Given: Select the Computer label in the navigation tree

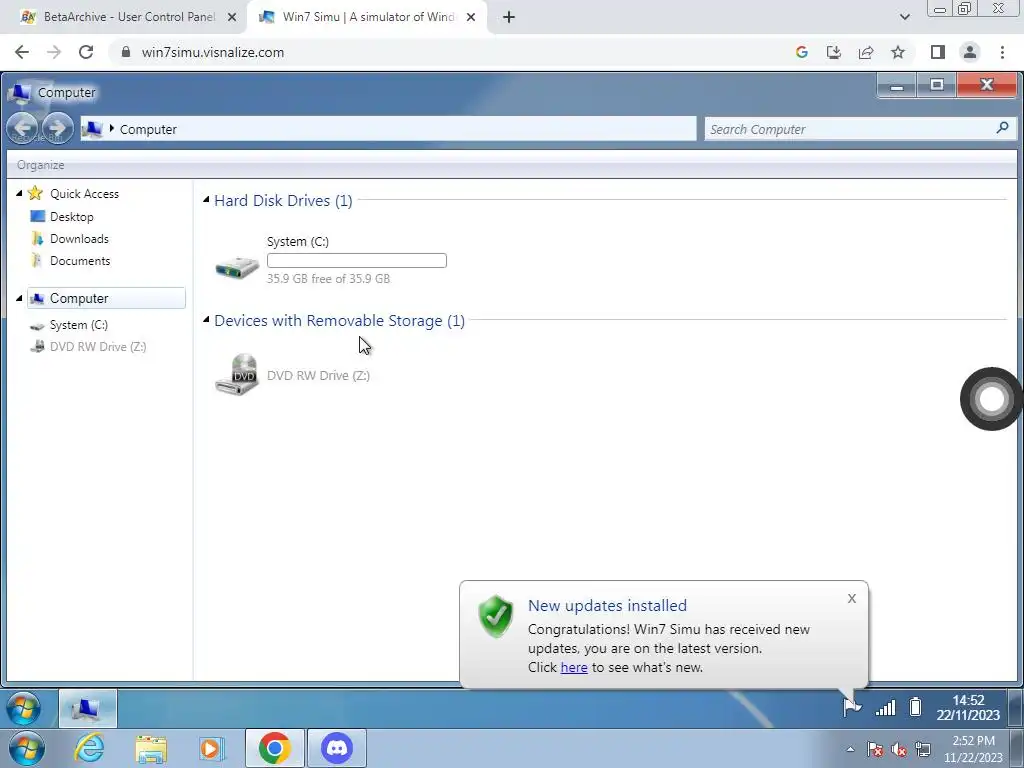Looking at the screenshot, I should (x=79, y=298).
